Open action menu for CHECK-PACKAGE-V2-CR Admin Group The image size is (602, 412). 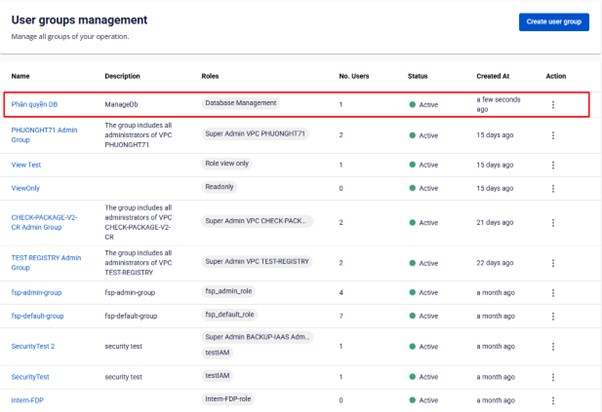coord(553,223)
